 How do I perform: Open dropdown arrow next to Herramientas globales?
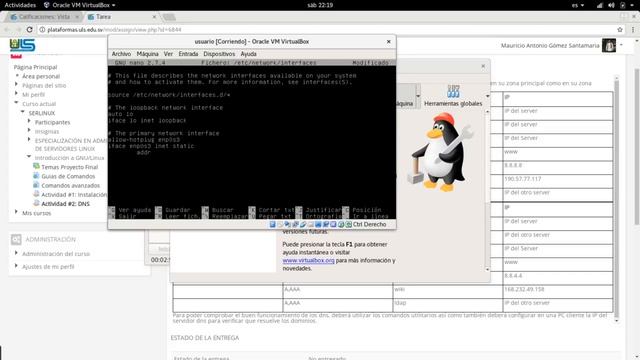pyautogui.click(x=487, y=96)
